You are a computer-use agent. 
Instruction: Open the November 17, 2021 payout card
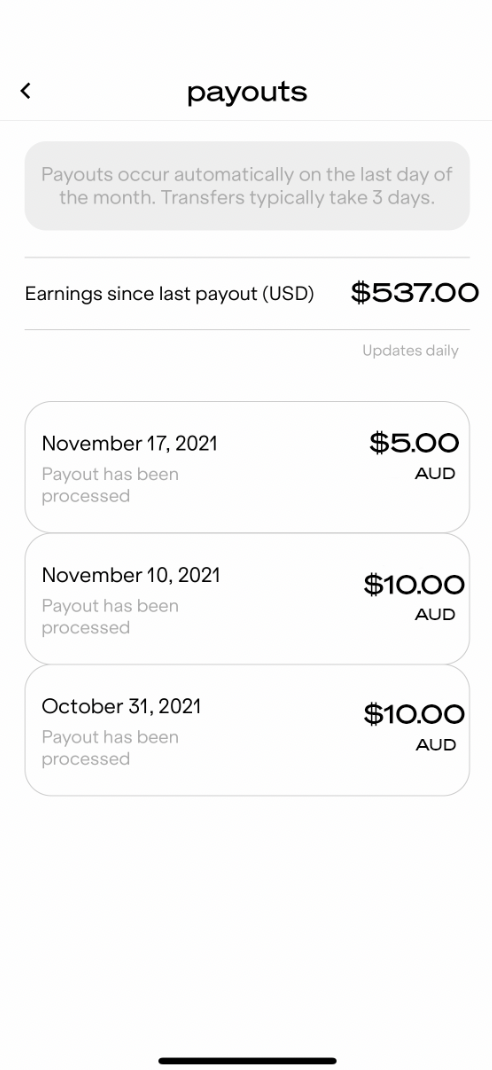(x=247, y=467)
